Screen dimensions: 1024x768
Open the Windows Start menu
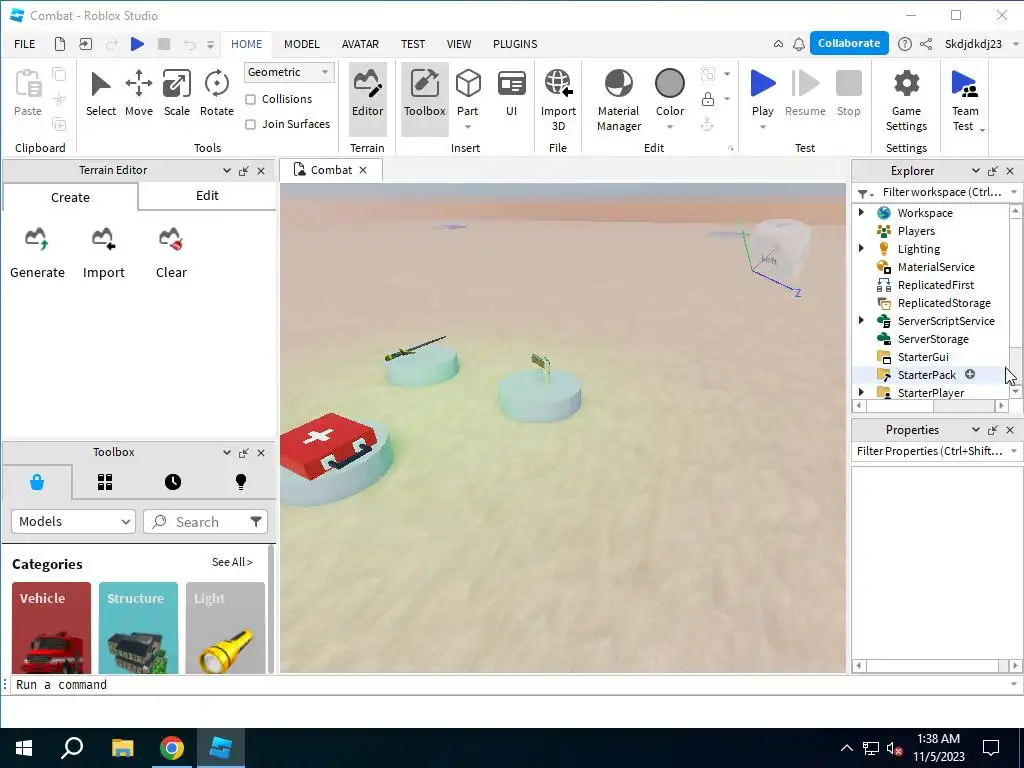24,748
